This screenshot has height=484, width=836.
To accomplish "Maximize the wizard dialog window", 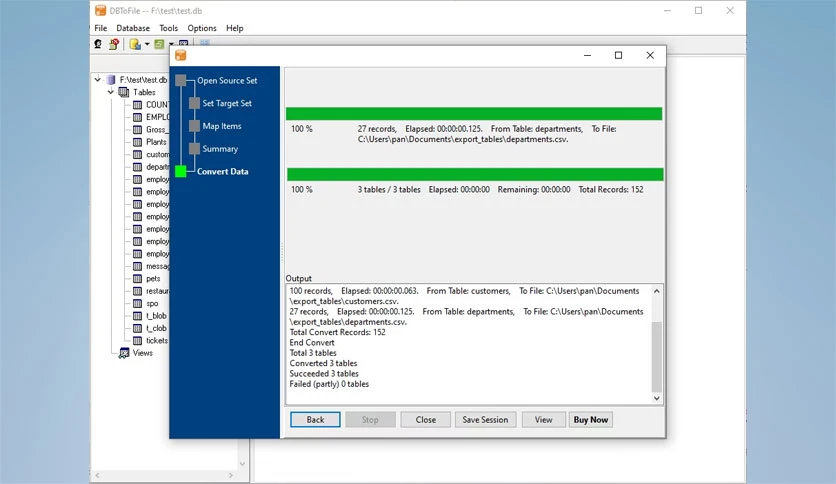I will [x=618, y=55].
